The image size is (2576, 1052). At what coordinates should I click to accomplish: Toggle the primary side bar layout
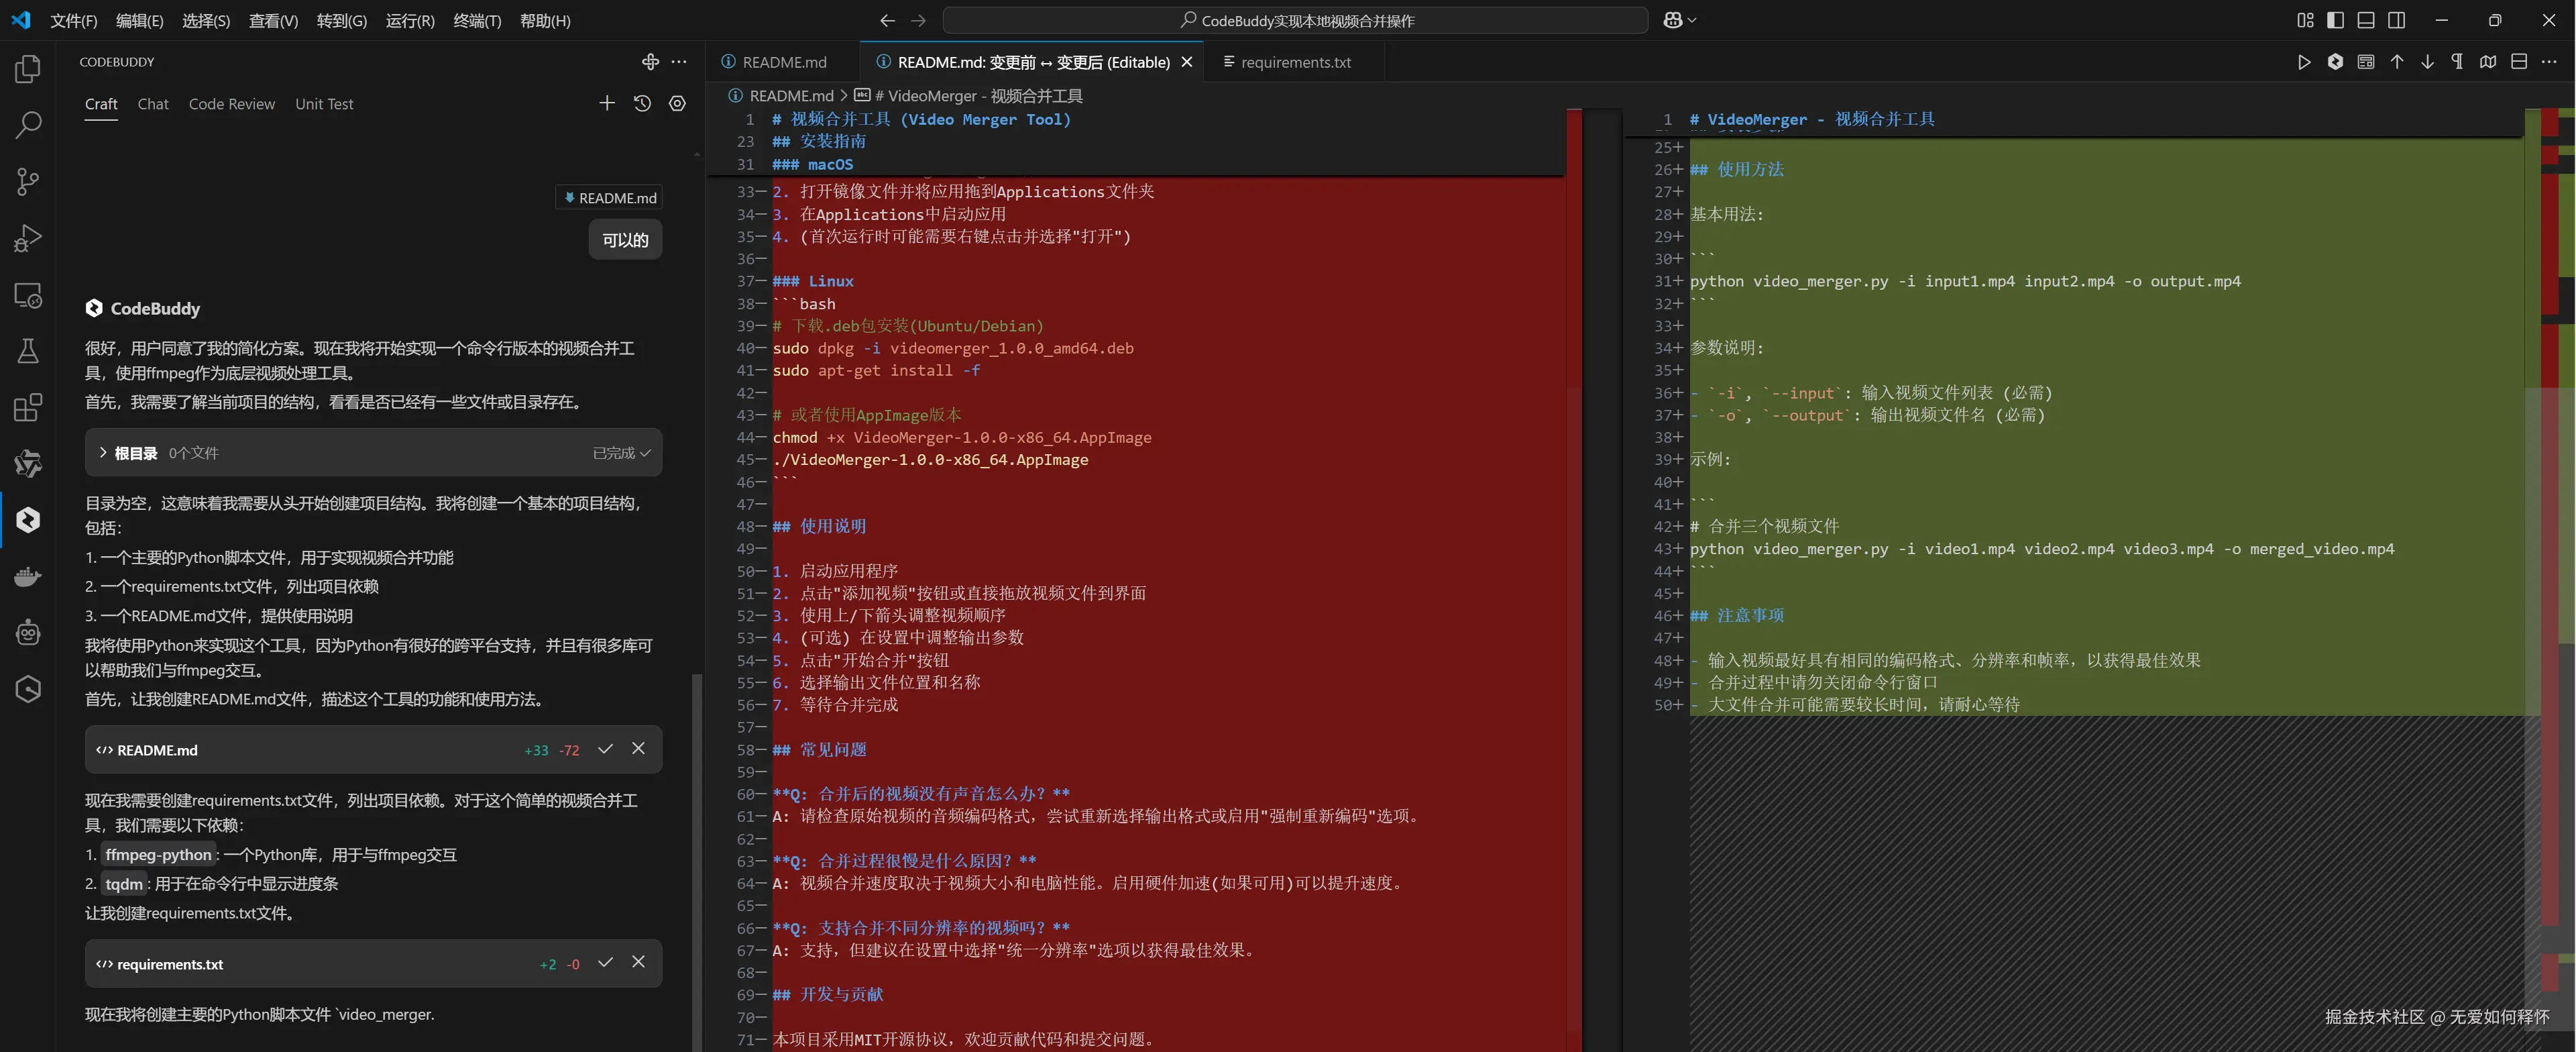click(2335, 20)
